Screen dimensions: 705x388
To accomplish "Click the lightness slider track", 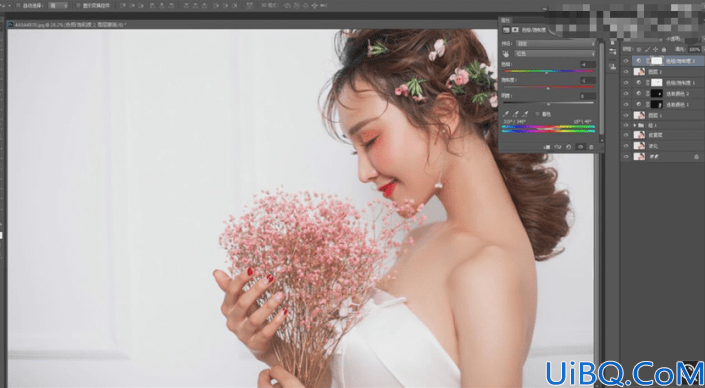I will coord(548,103).
